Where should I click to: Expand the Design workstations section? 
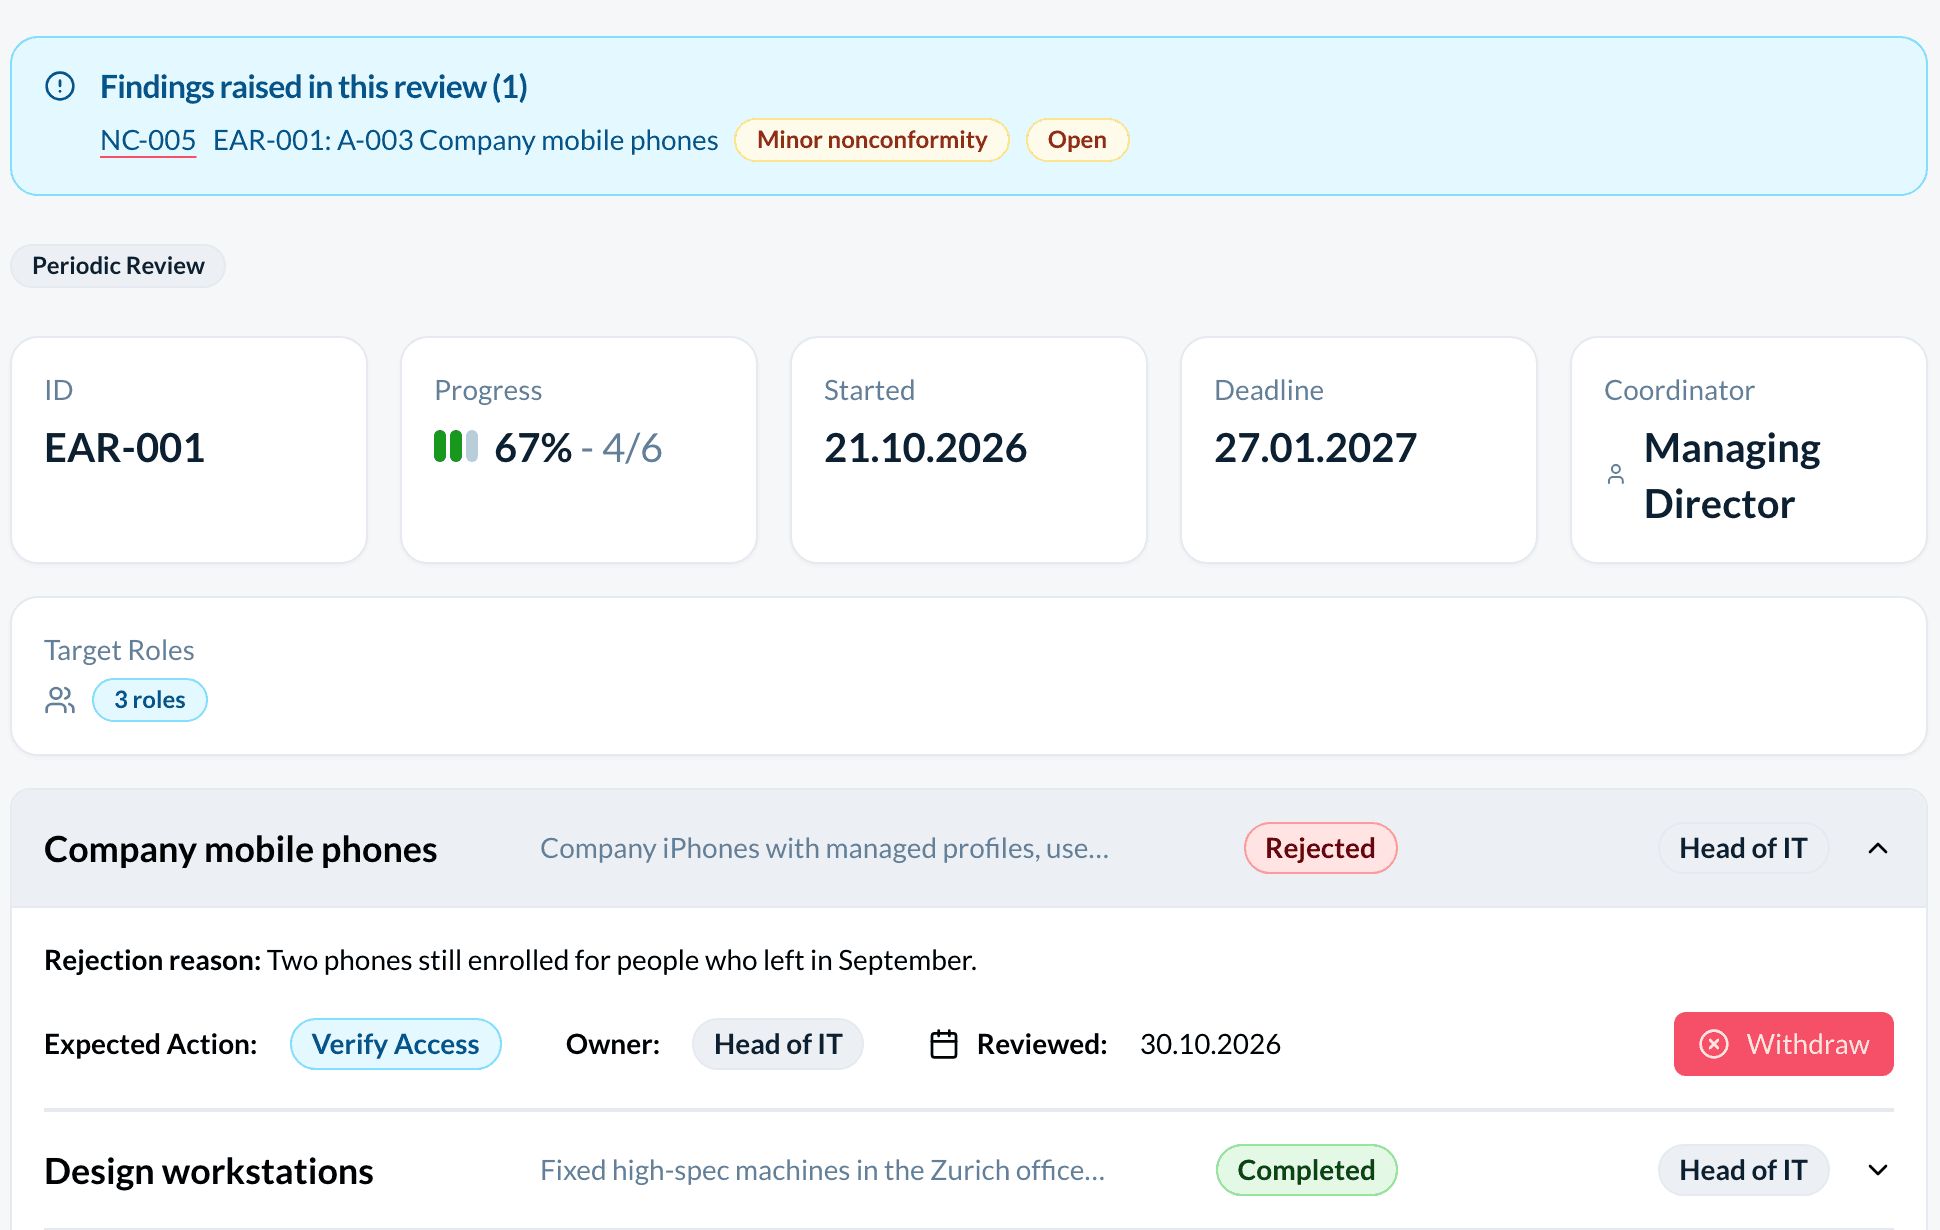point(1878,1170)
